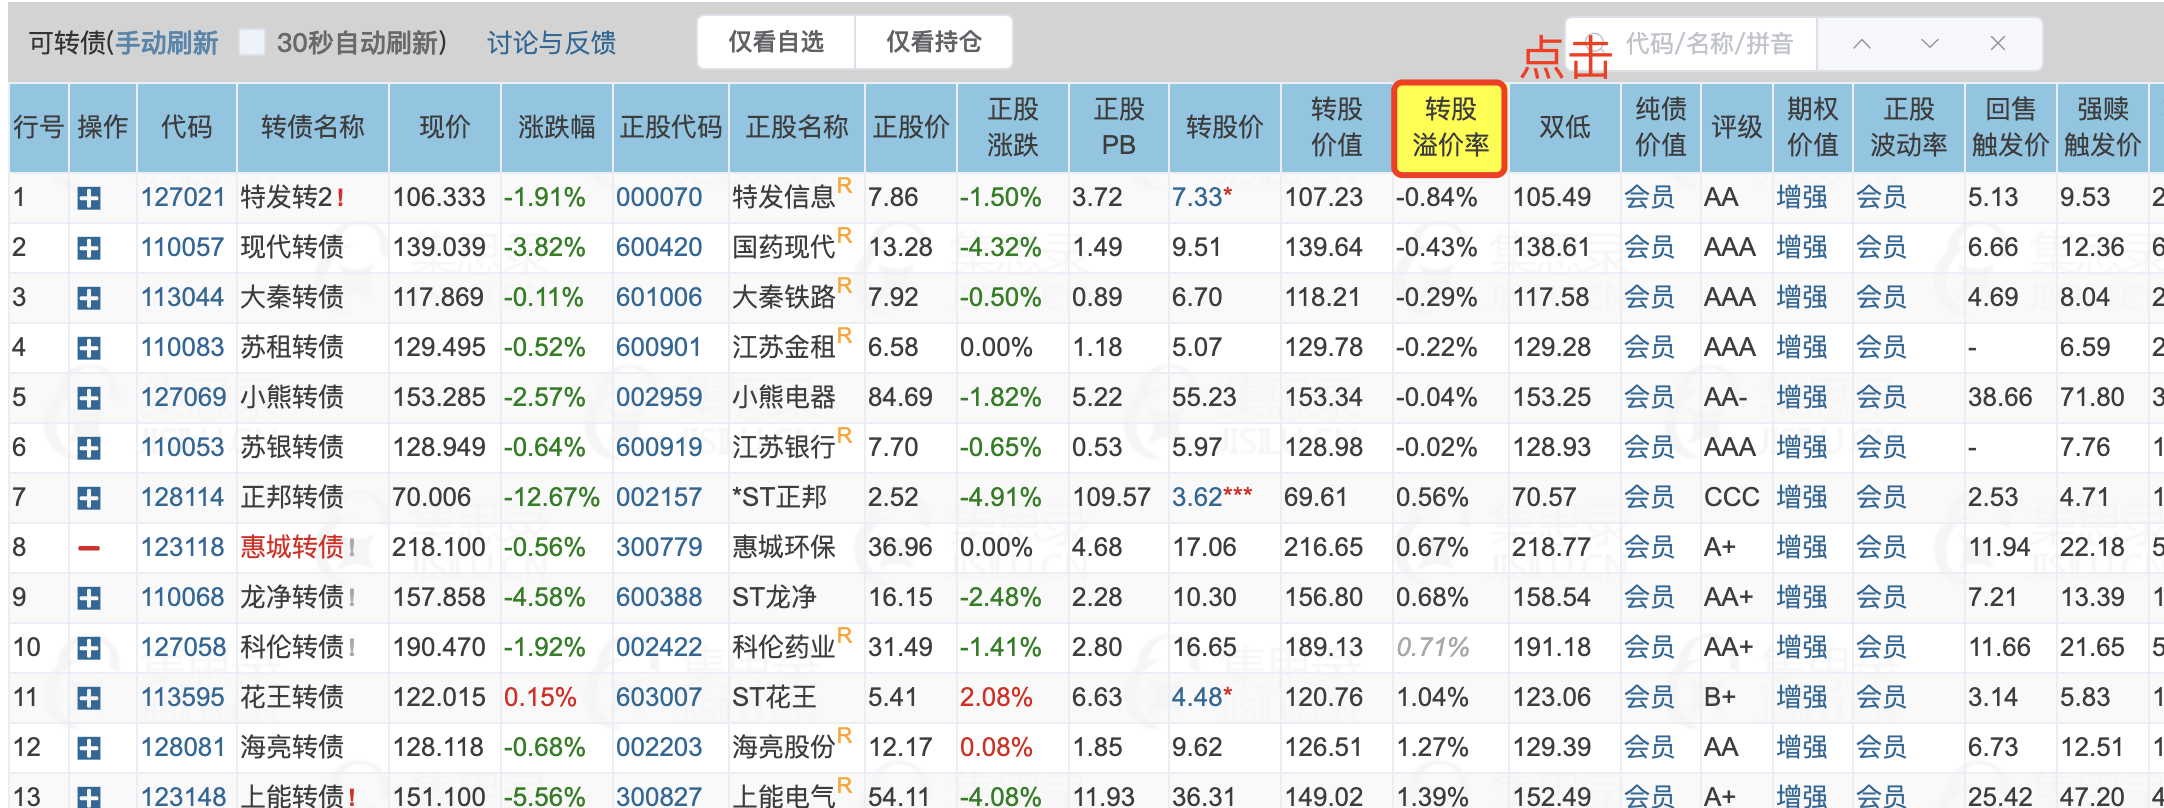Click the plus icon for 上能转债 row

click(x=89, y=797)
